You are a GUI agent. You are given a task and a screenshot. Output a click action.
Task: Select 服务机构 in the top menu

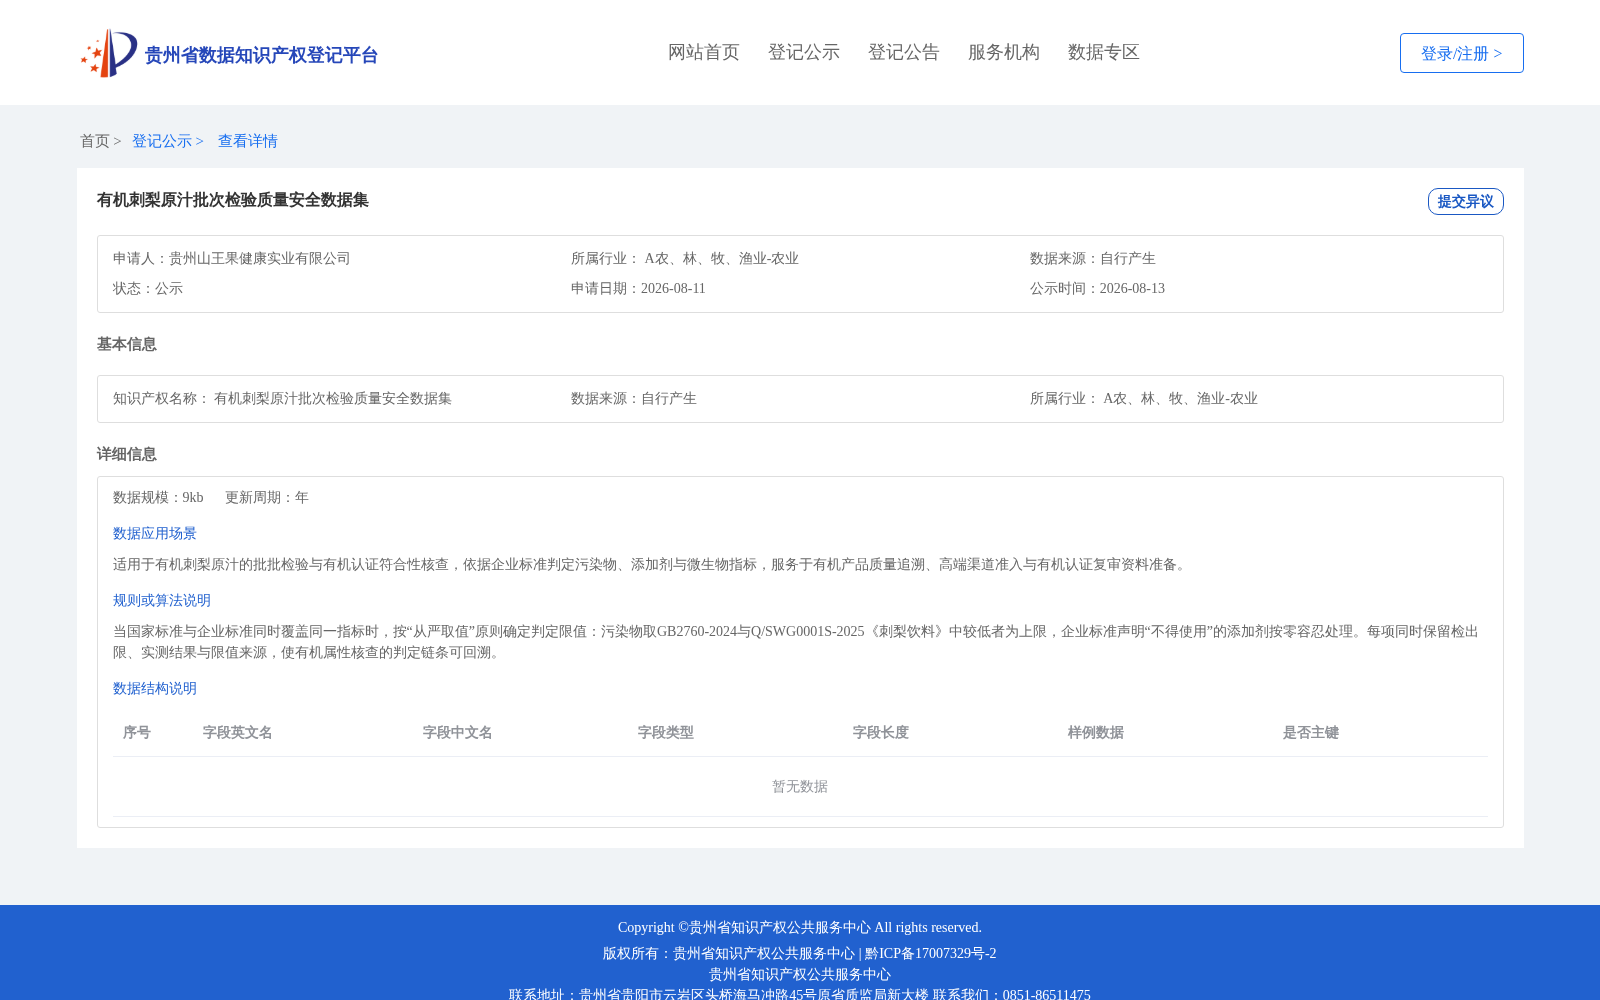[x=1004, y=52]
